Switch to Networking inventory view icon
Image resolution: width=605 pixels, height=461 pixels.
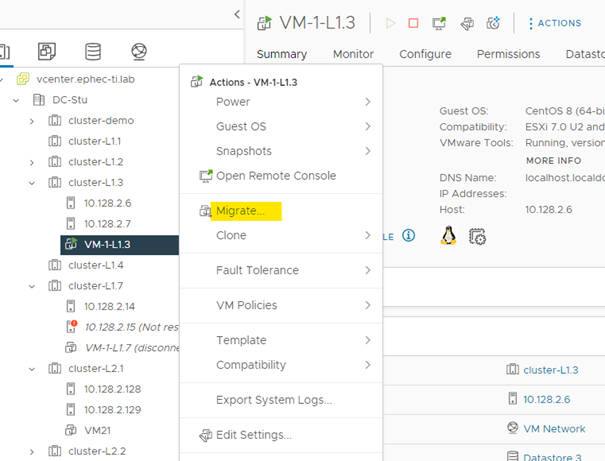pos(139,51)
